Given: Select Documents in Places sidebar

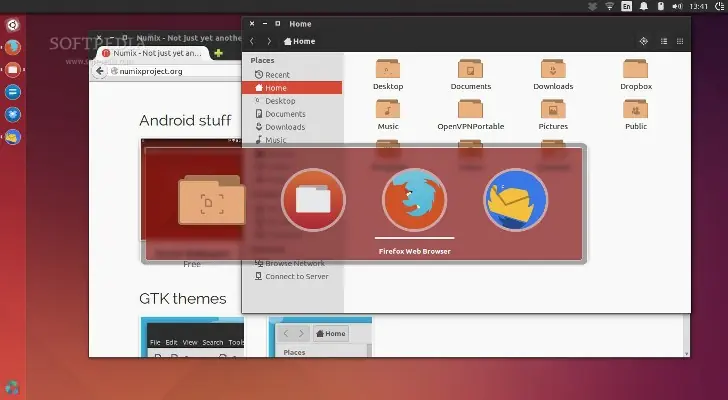Looking at the screenshot, I should click(x=292, y=114).
